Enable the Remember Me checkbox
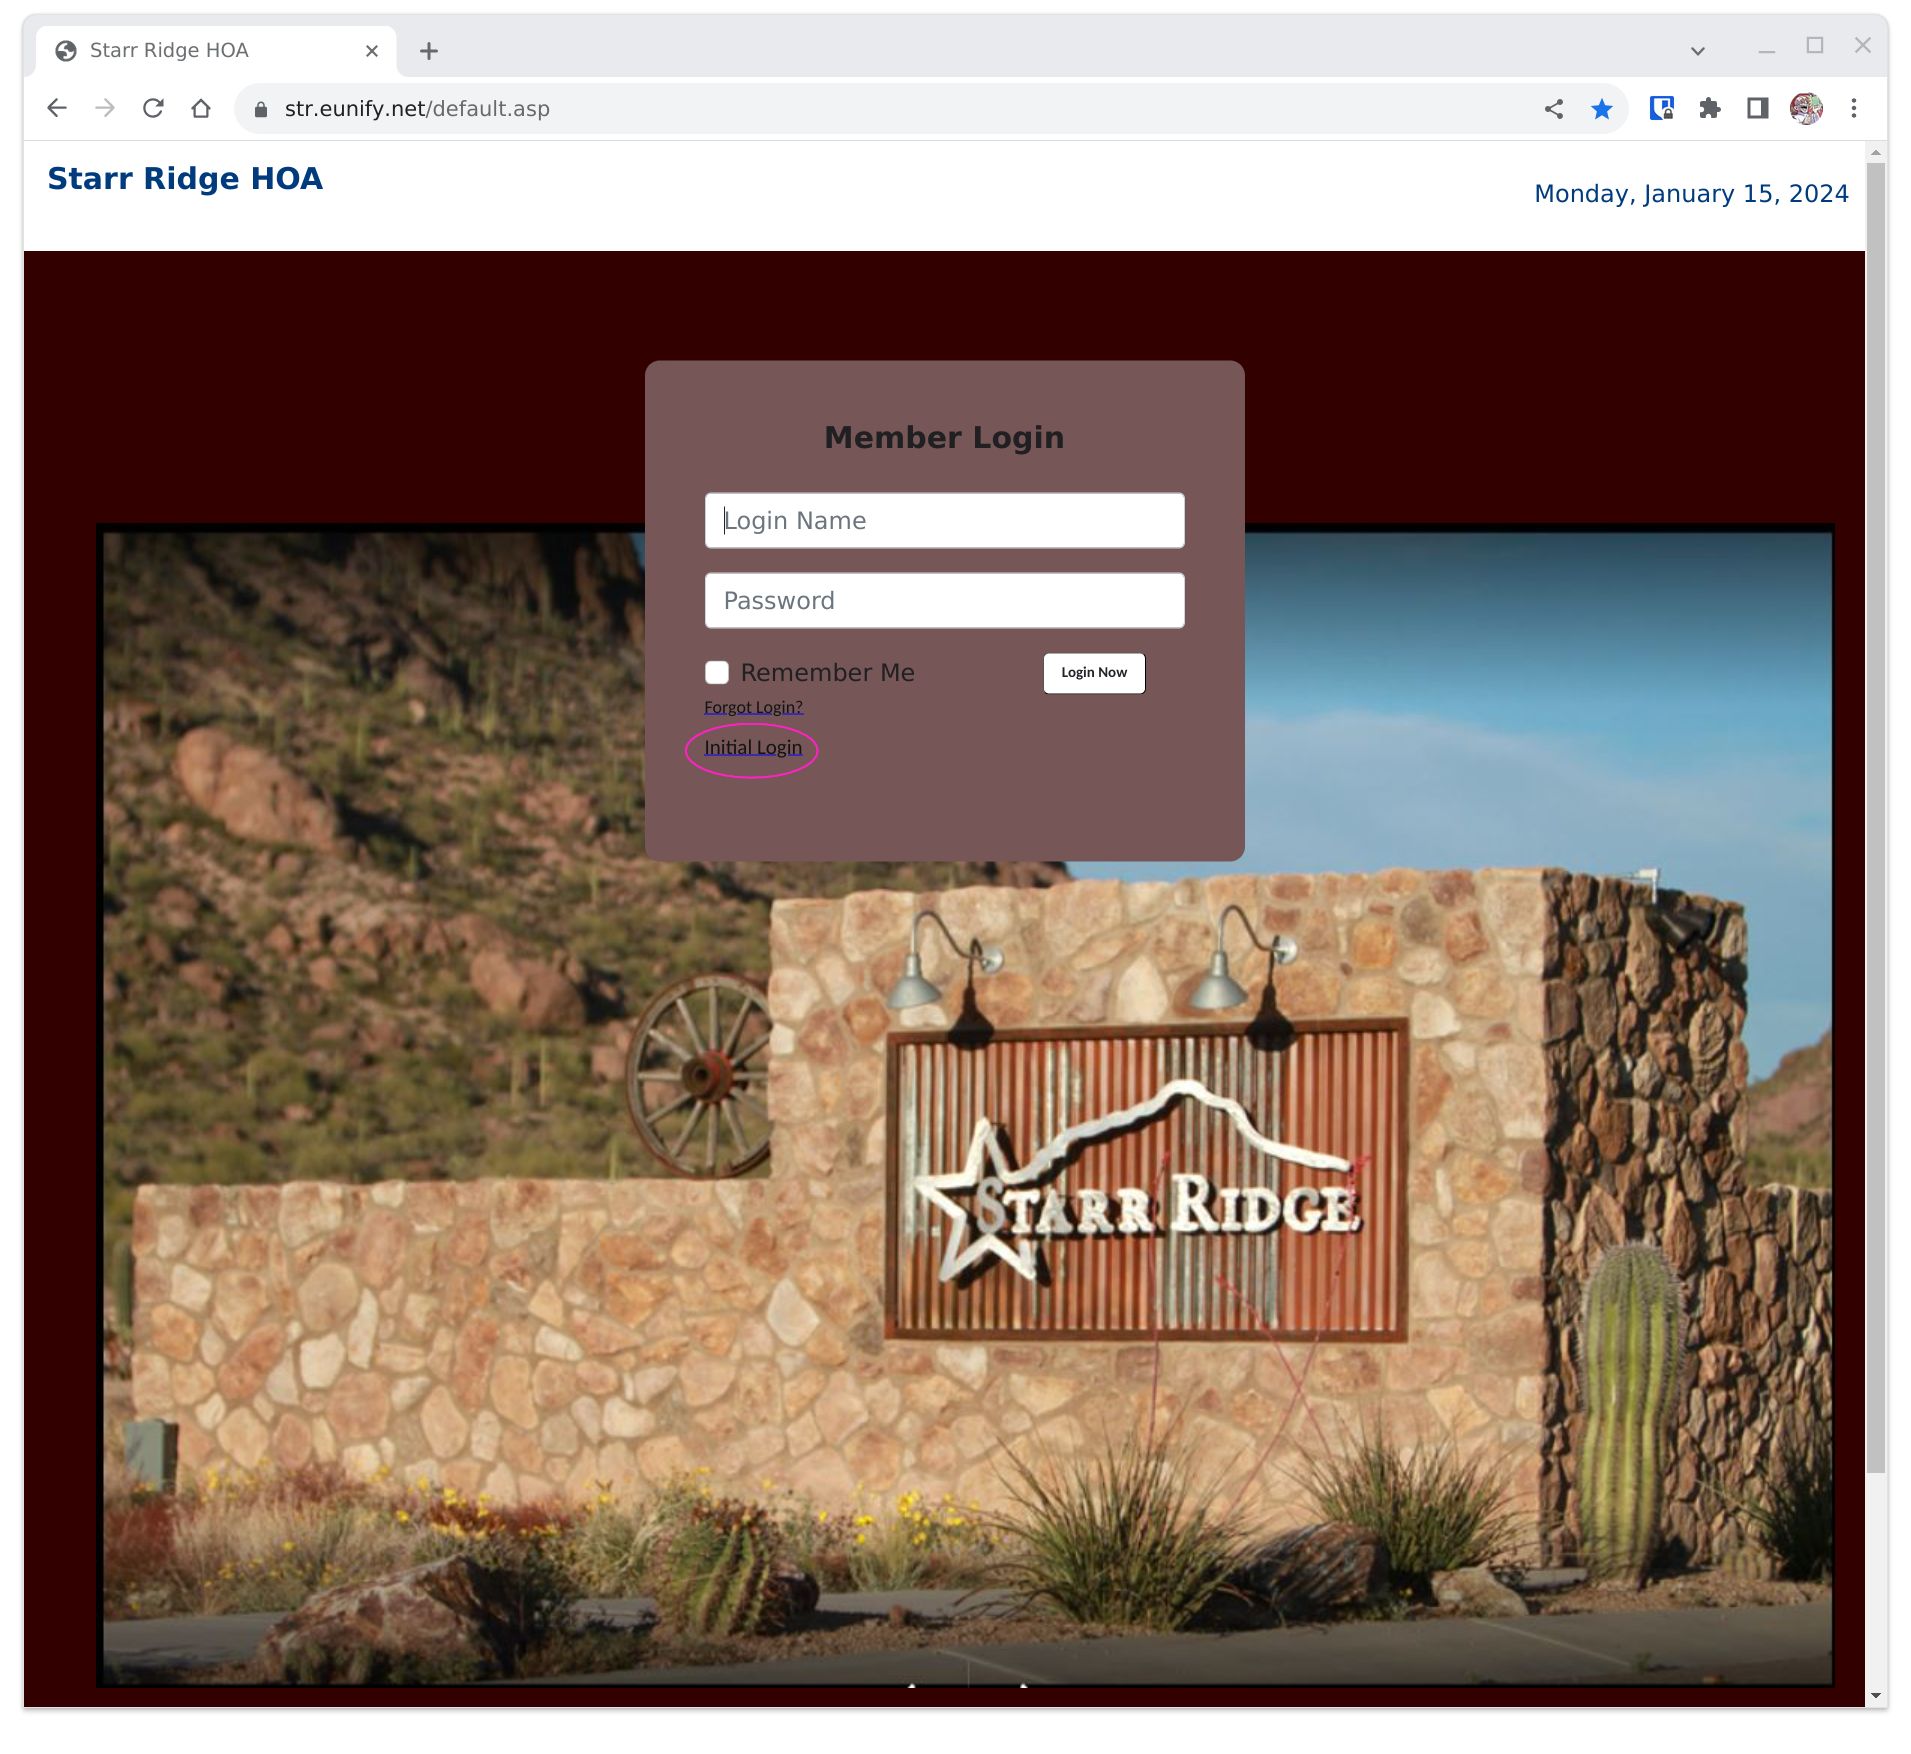 [x=716, y=672]
